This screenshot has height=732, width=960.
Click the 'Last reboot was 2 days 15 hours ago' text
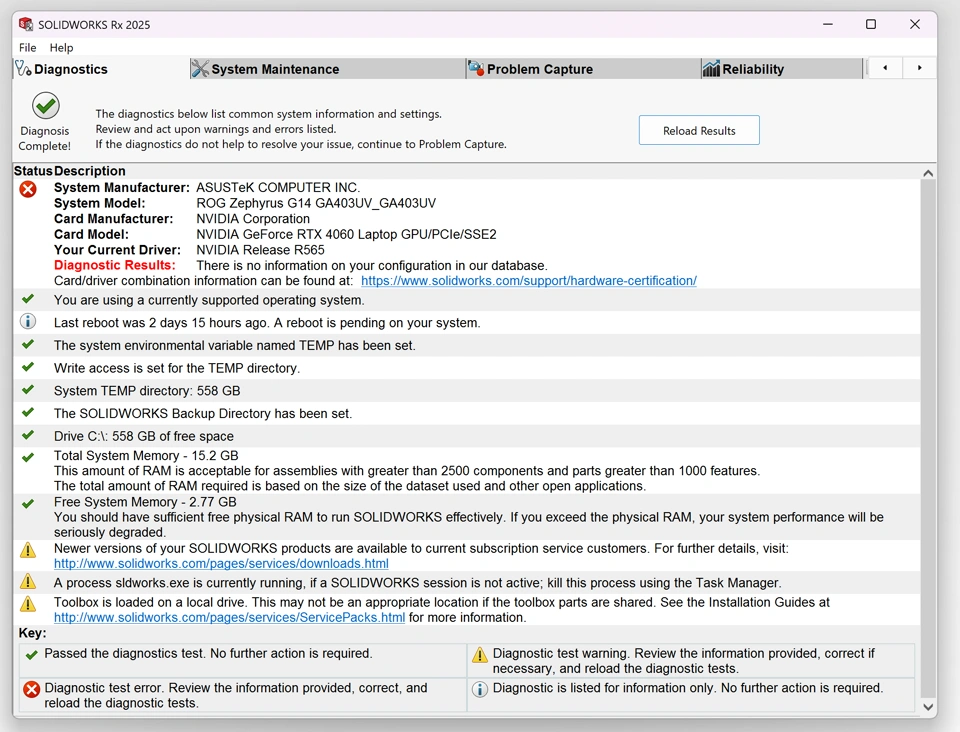point(160,323)
